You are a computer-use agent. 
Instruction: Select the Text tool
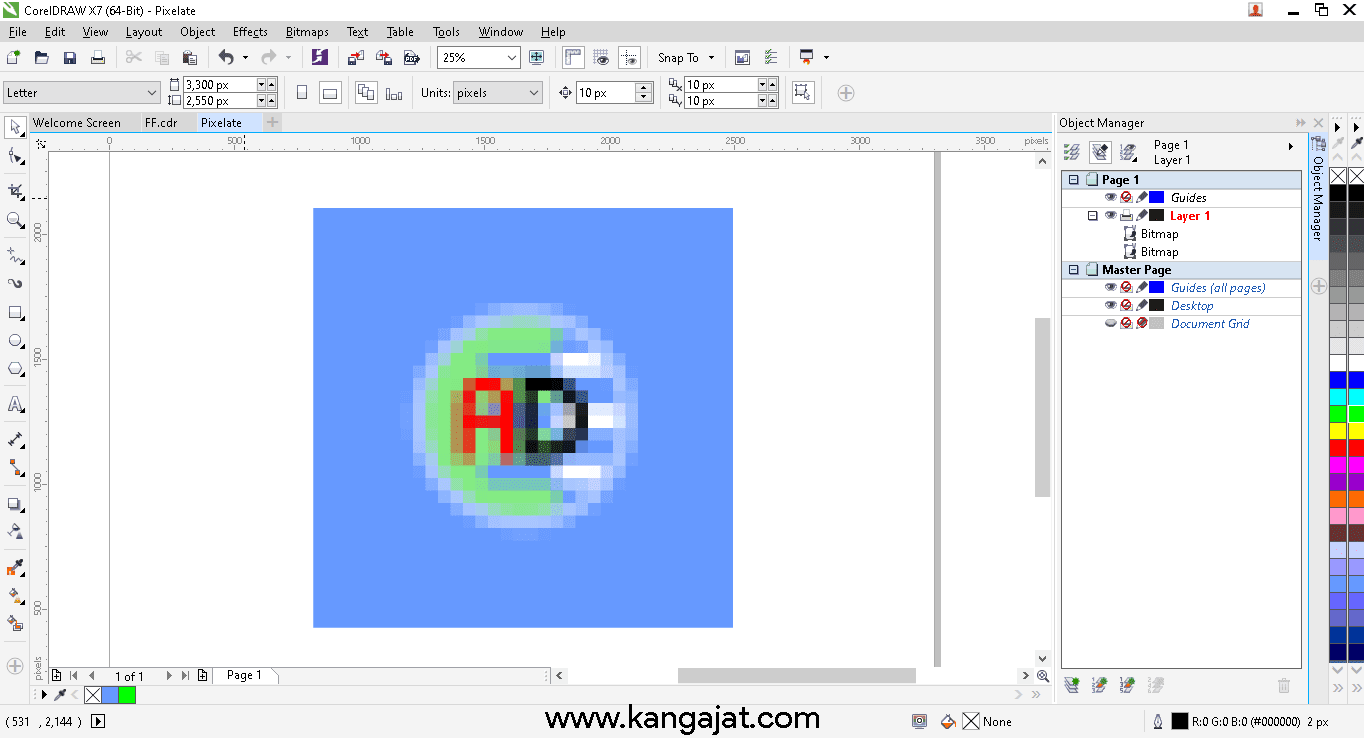point(15,405)
